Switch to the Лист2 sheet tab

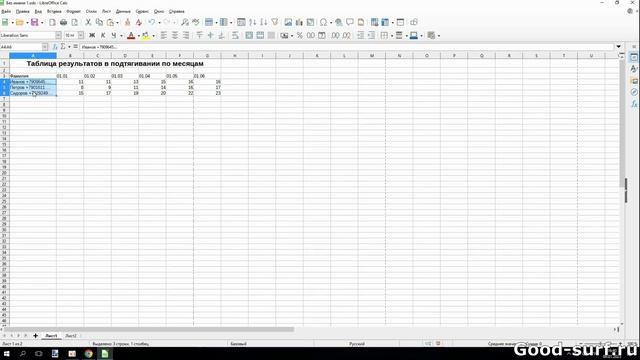coord(71,336)
